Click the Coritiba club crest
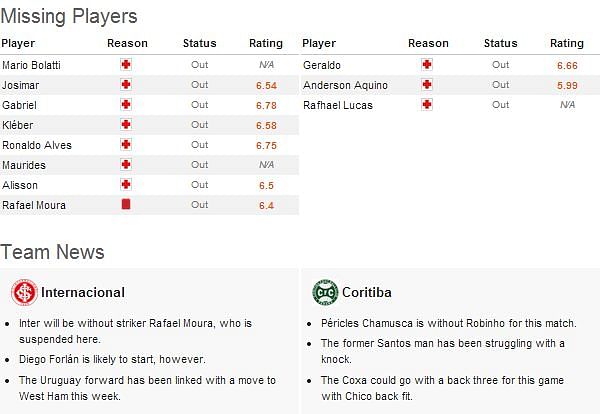The width and height of the screenshot is (600, 414). (325, 292)
